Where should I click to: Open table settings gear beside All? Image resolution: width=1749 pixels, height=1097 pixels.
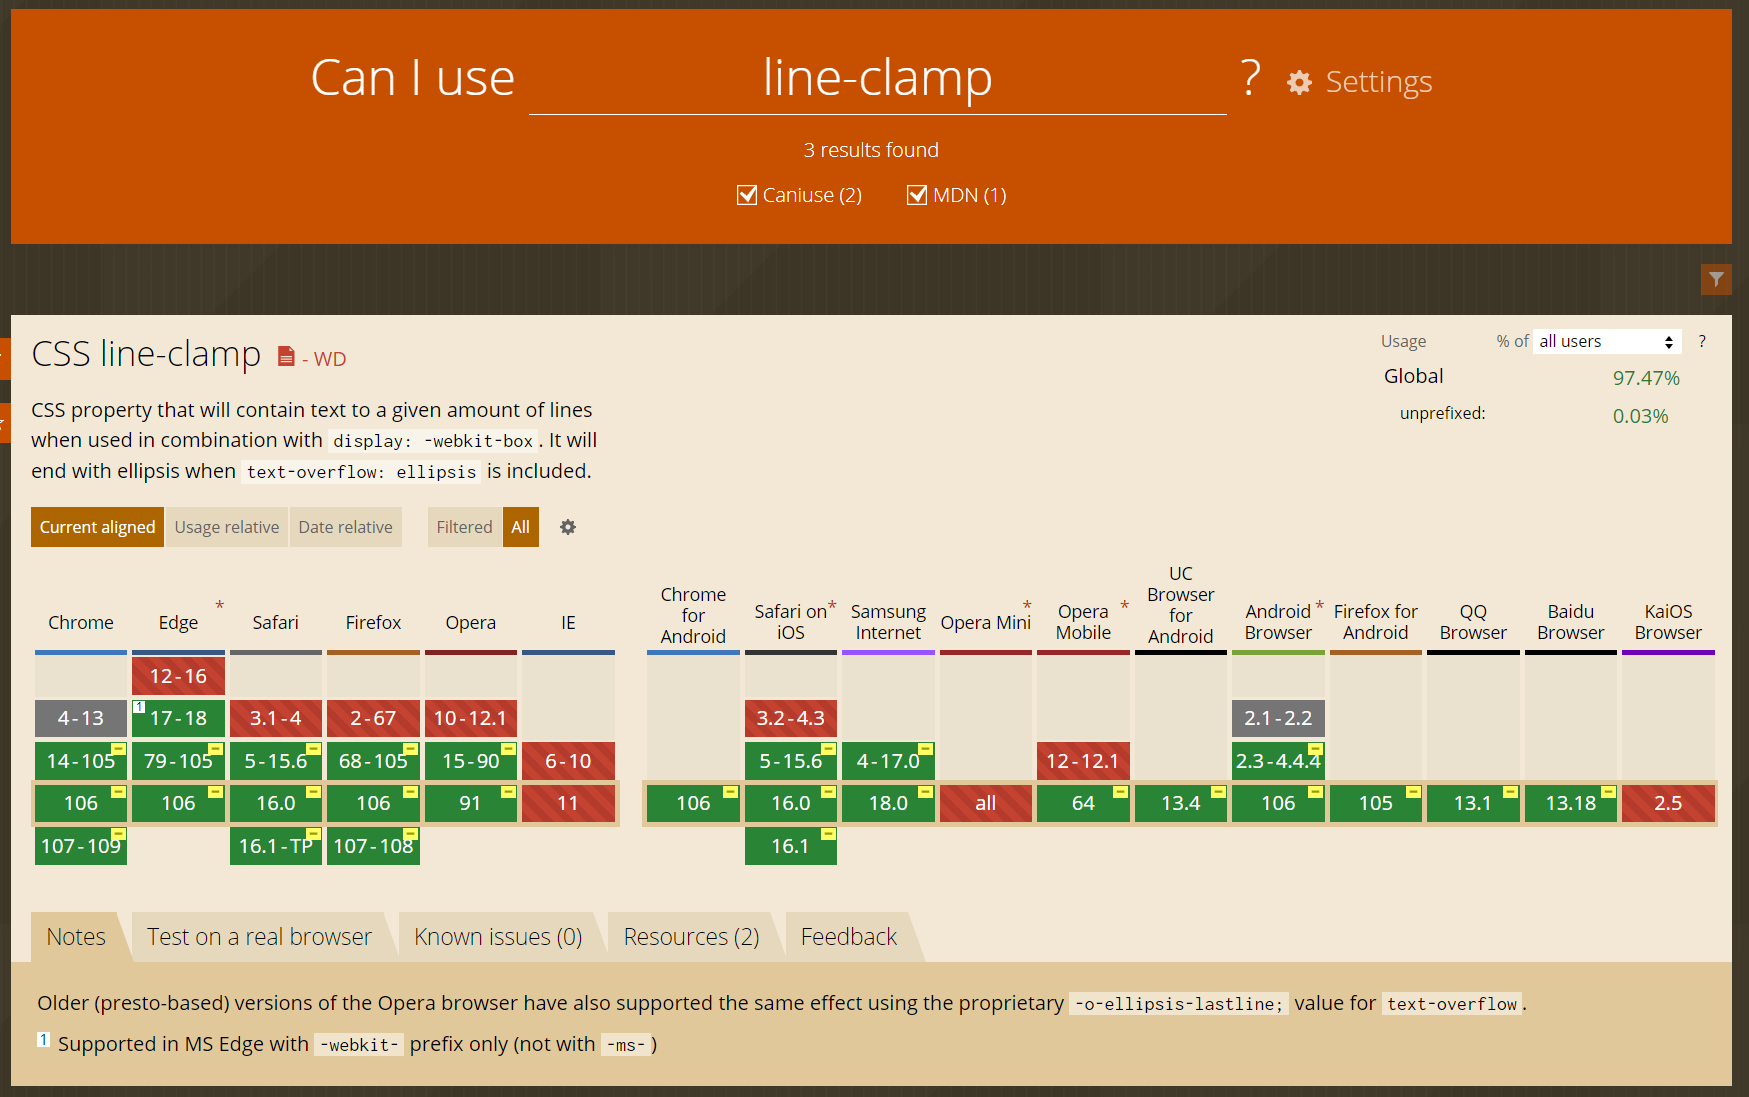(568, 527)
